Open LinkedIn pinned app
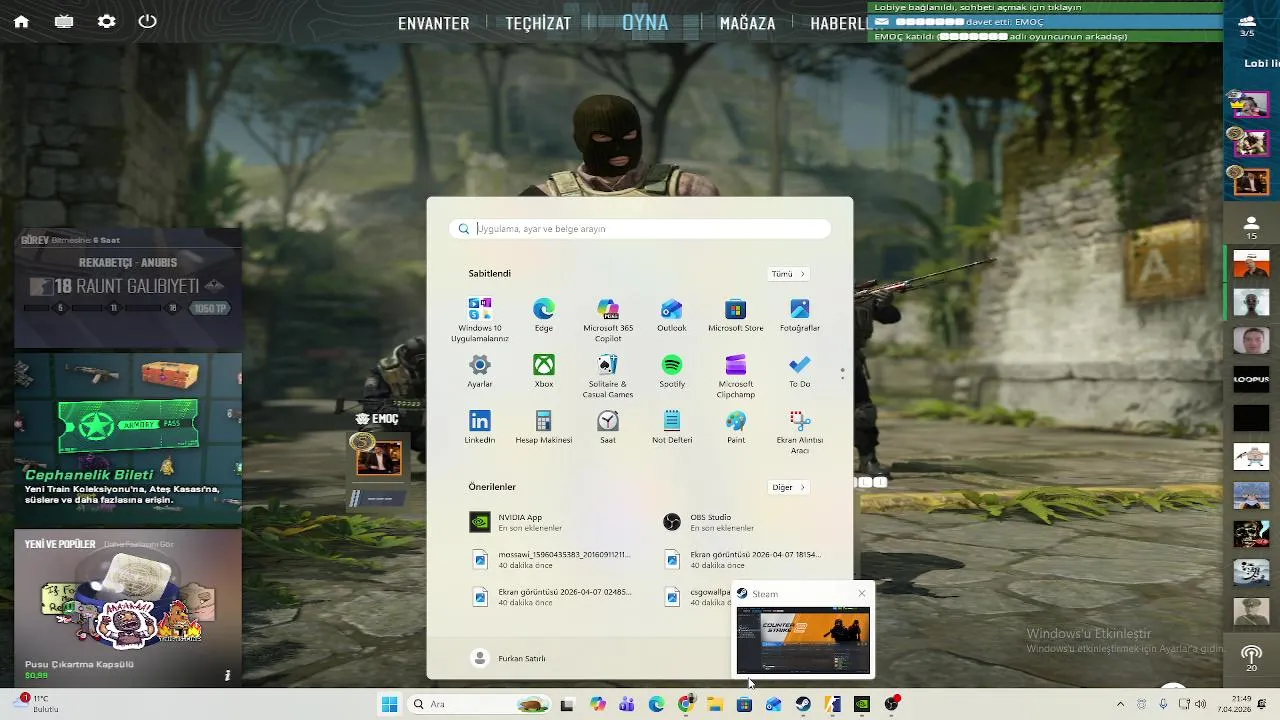The height and width of the screenshot is (720, 1280). 480,427
